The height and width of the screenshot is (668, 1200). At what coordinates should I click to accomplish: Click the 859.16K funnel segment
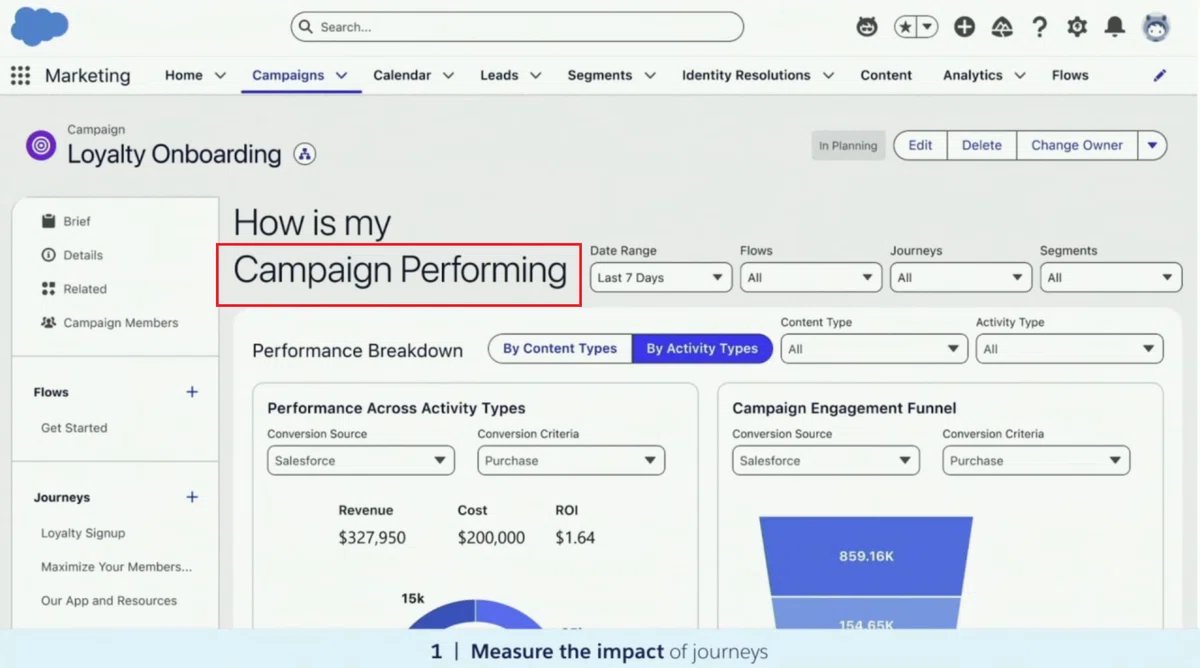pyautogui.click(x=866, y=556)
